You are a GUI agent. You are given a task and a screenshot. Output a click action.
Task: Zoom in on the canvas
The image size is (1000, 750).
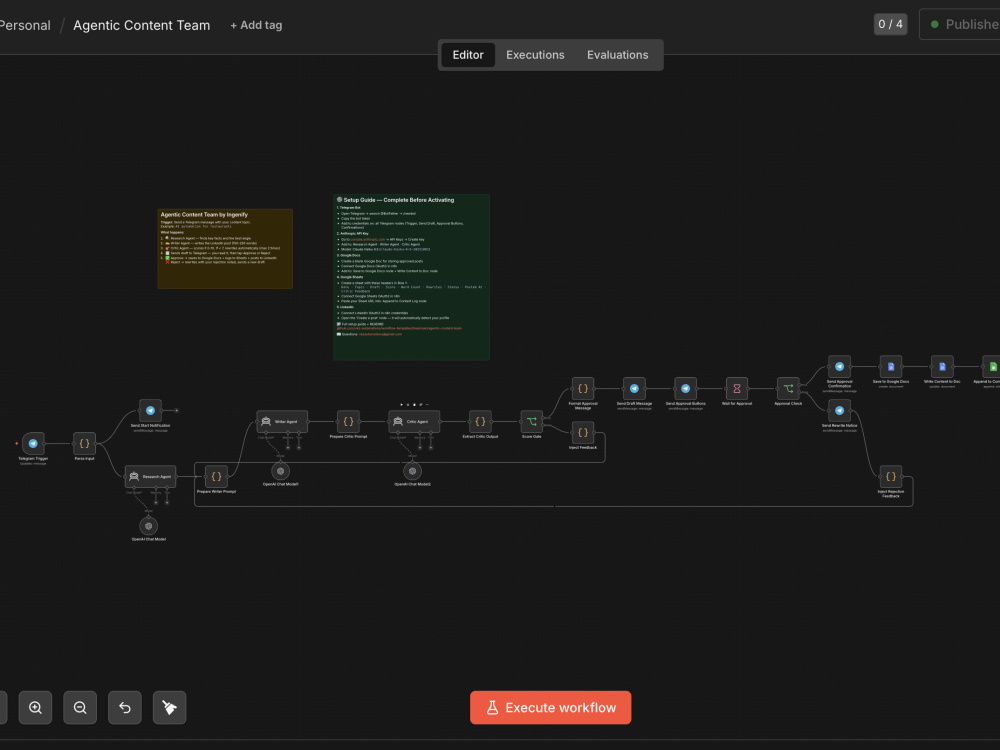[36, 707]
